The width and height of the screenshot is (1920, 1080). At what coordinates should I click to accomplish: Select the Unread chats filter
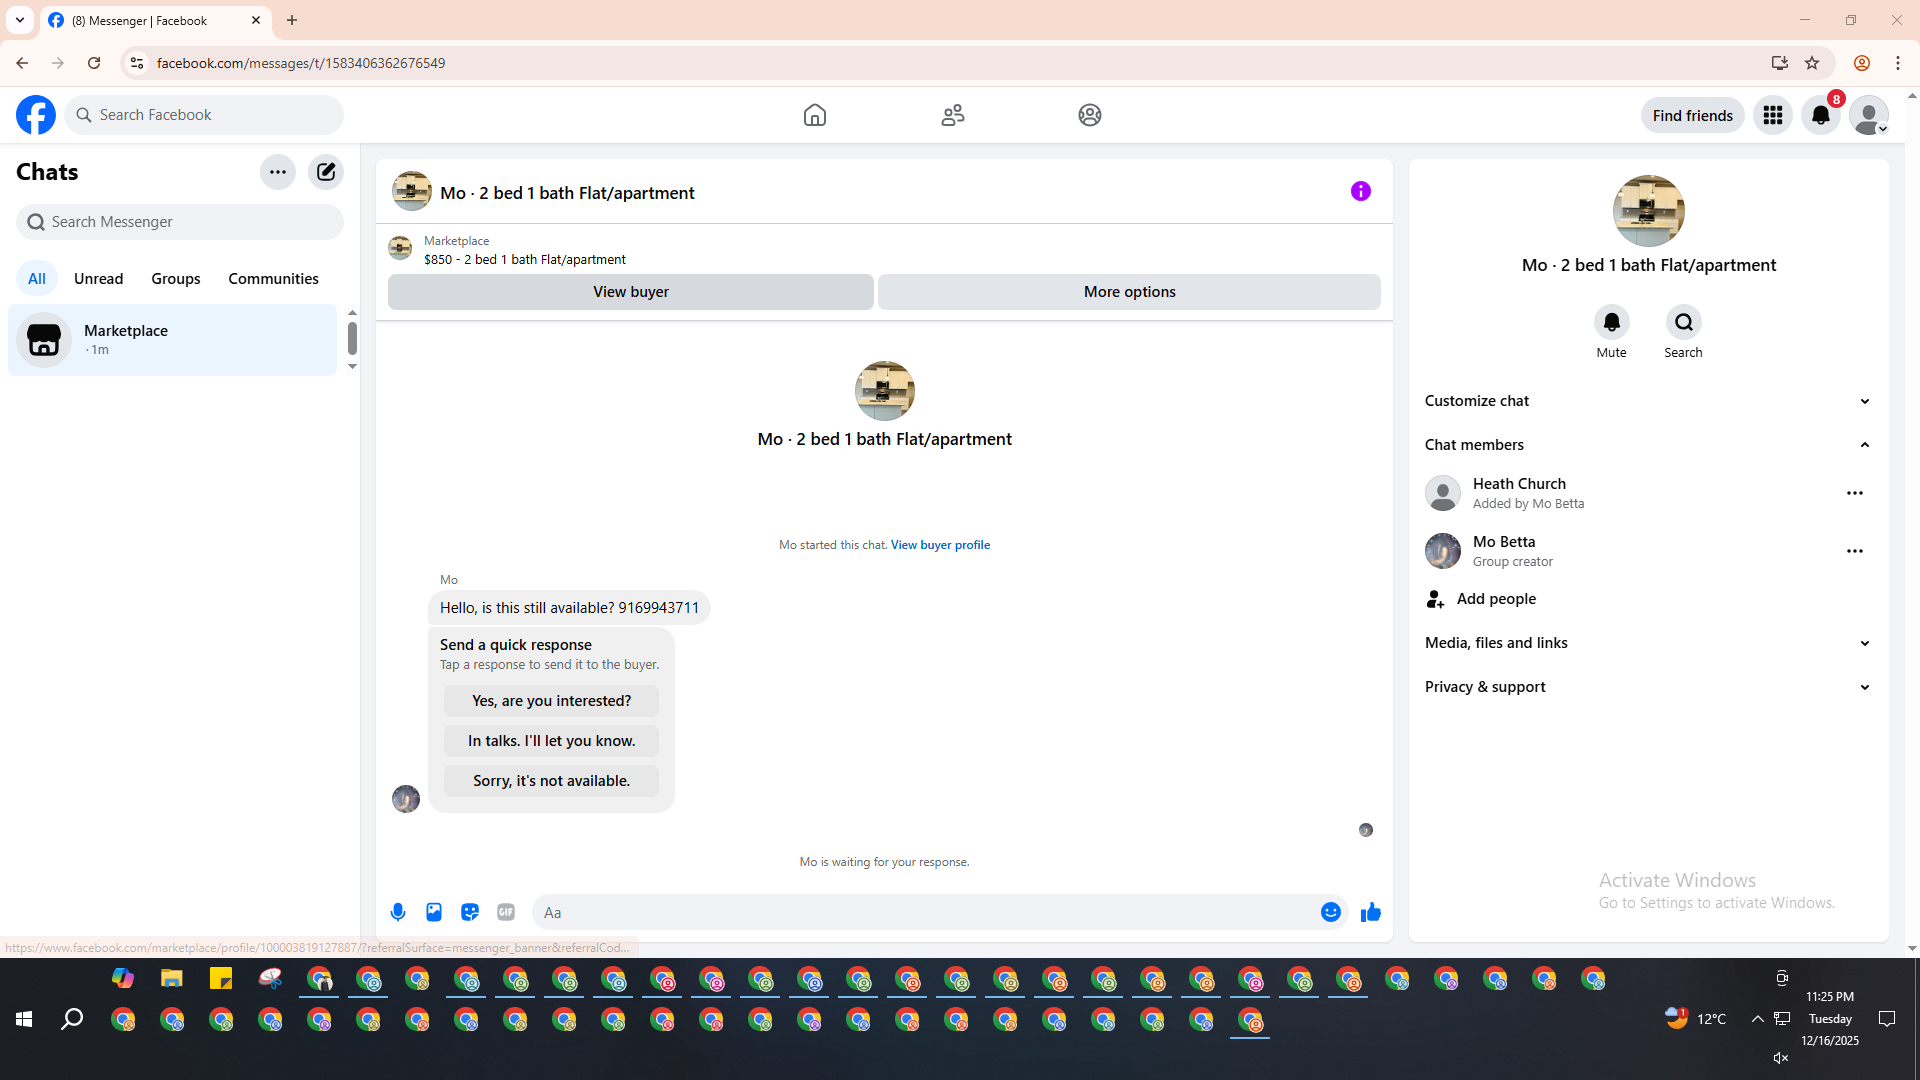click(98, 279)
